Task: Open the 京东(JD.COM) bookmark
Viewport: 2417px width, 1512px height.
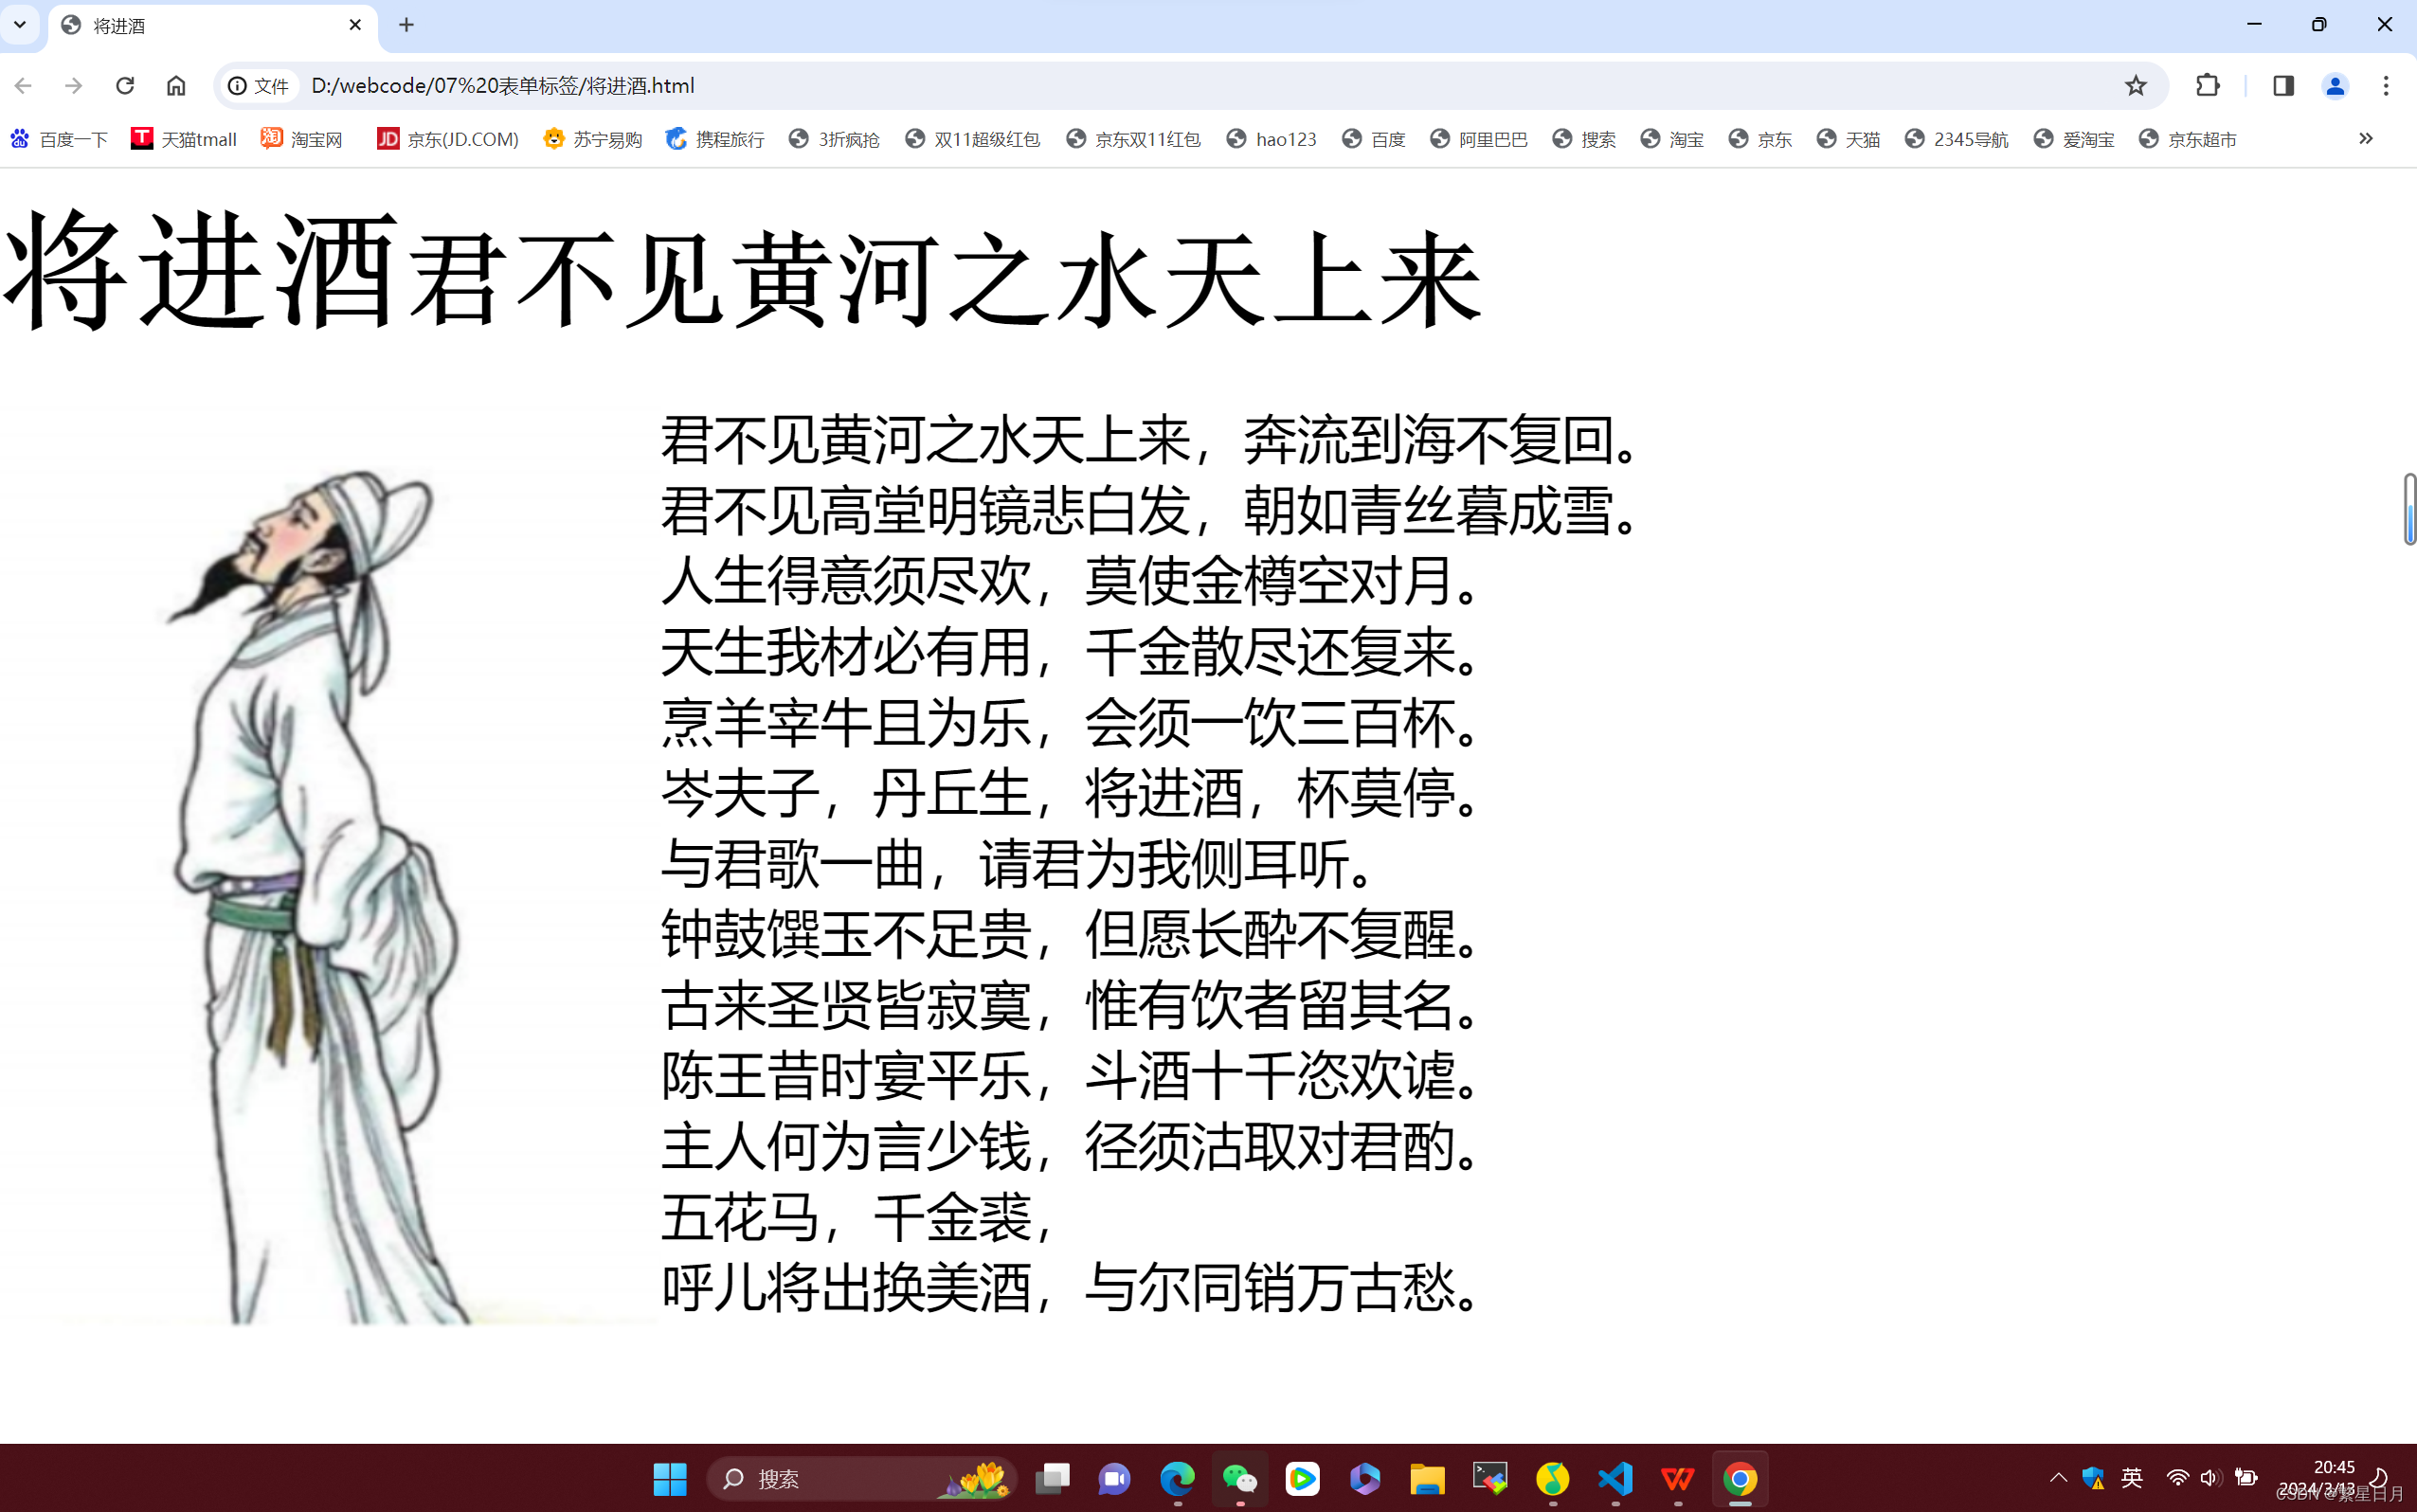Action: [x=448, y=139]
